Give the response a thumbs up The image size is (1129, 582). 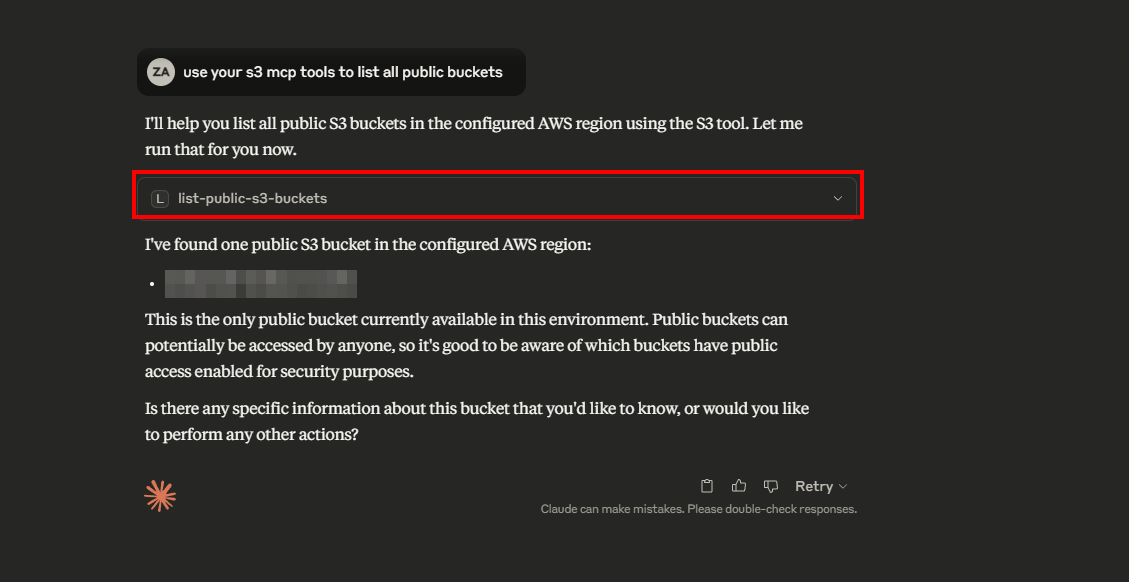739,486
